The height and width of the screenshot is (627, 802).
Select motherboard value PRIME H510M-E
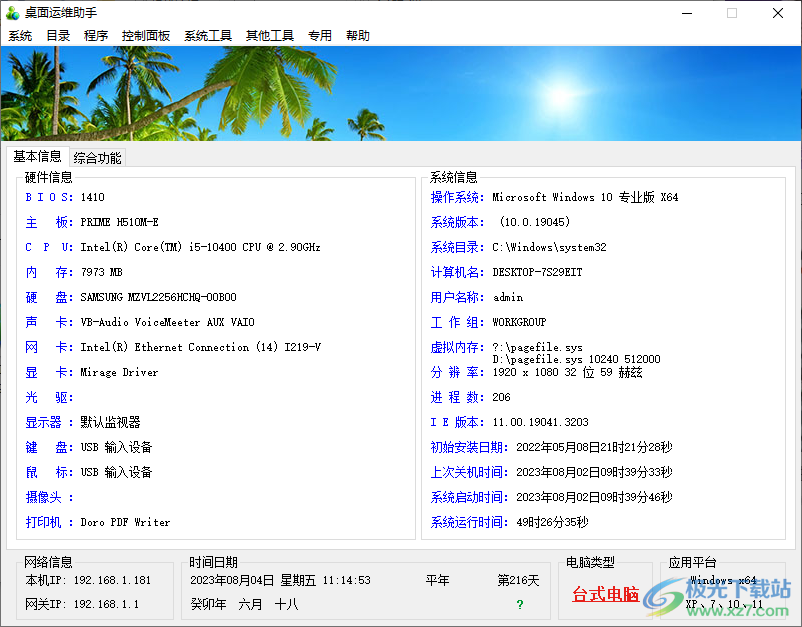pyautogui.click(x=119, y=222)
